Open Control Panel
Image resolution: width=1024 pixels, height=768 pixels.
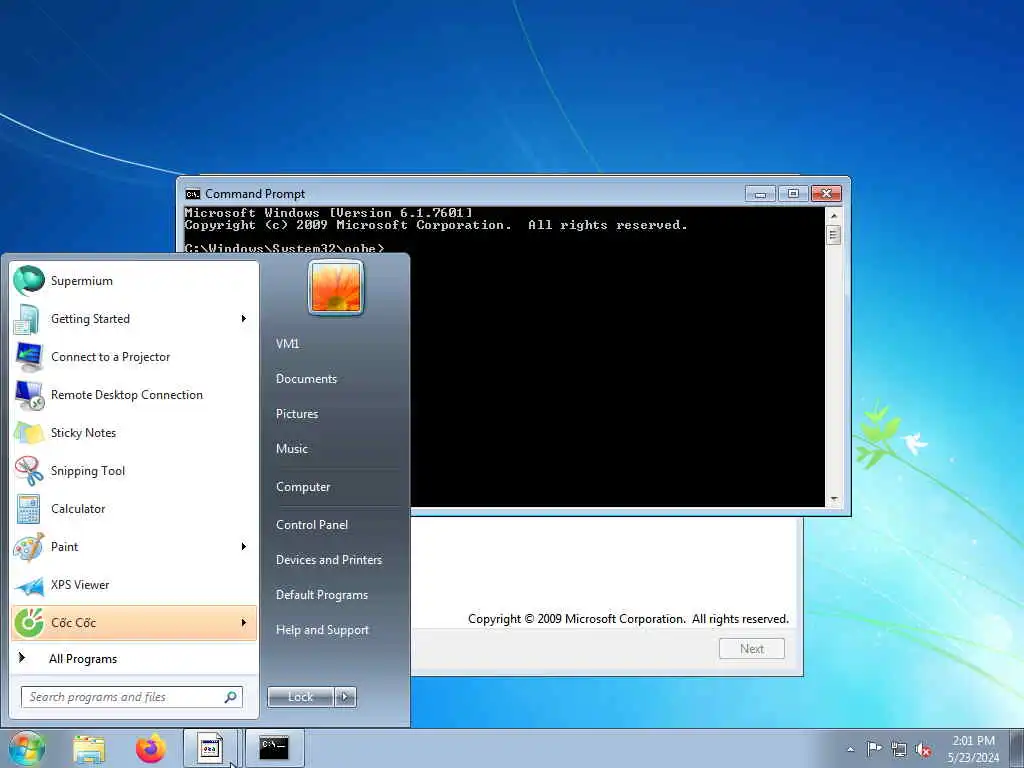(312, 524)
